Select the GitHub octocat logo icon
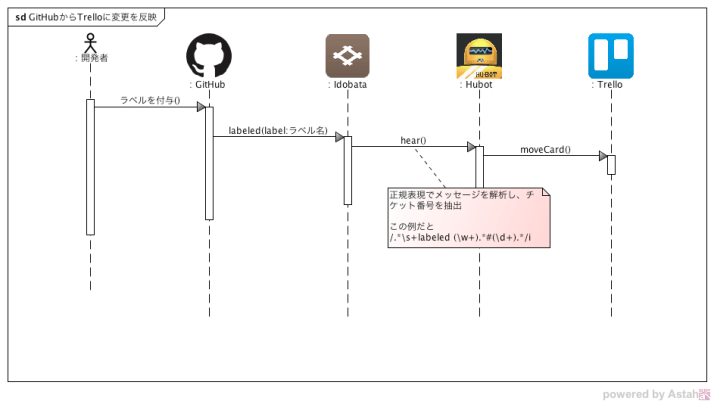This screenshot has height=404, width=714. 208,55
